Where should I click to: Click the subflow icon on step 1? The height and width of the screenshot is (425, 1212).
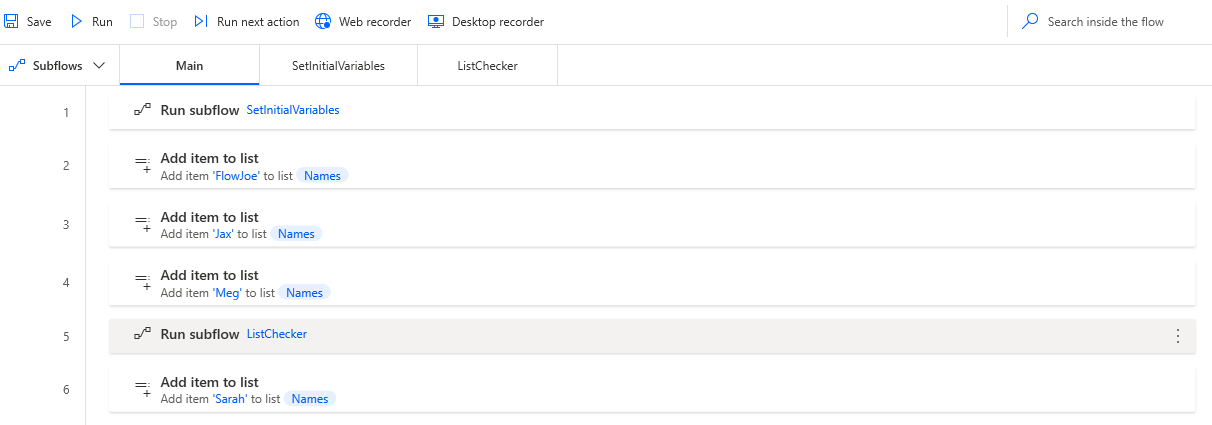pos(142,110)
